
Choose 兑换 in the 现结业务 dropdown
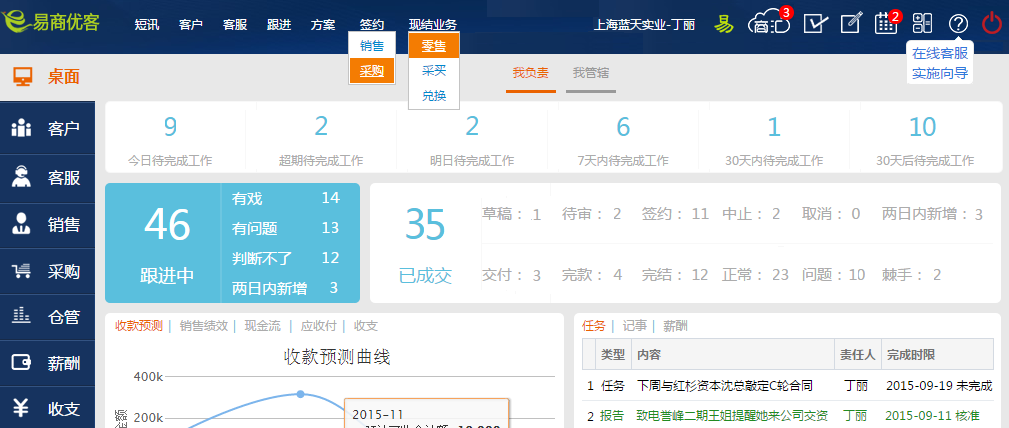pos(434,96)
